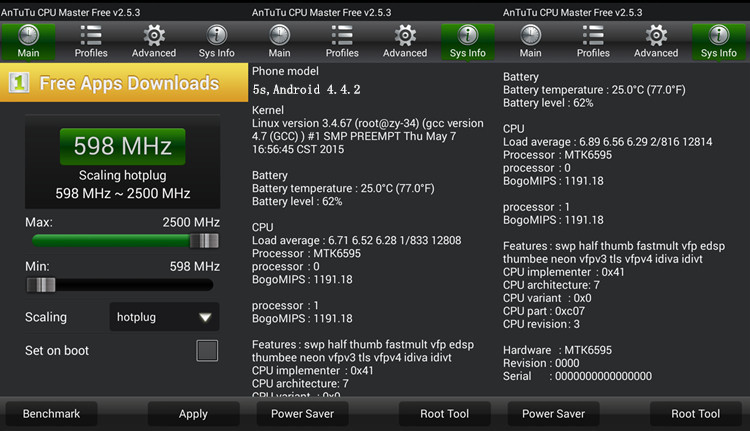
Task: Click Advanced gear icon in the middle panel
Action: (405, 35)
